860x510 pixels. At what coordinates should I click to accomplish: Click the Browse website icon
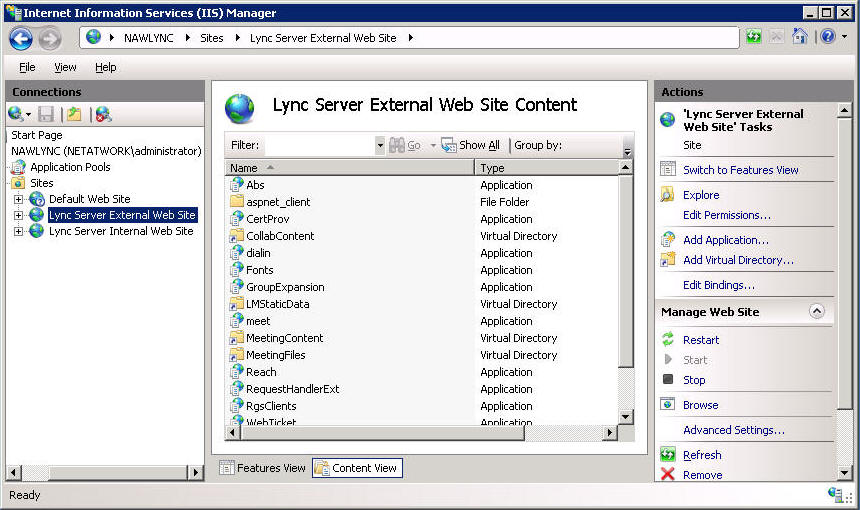pyautogui.click(x=668, y=405)
